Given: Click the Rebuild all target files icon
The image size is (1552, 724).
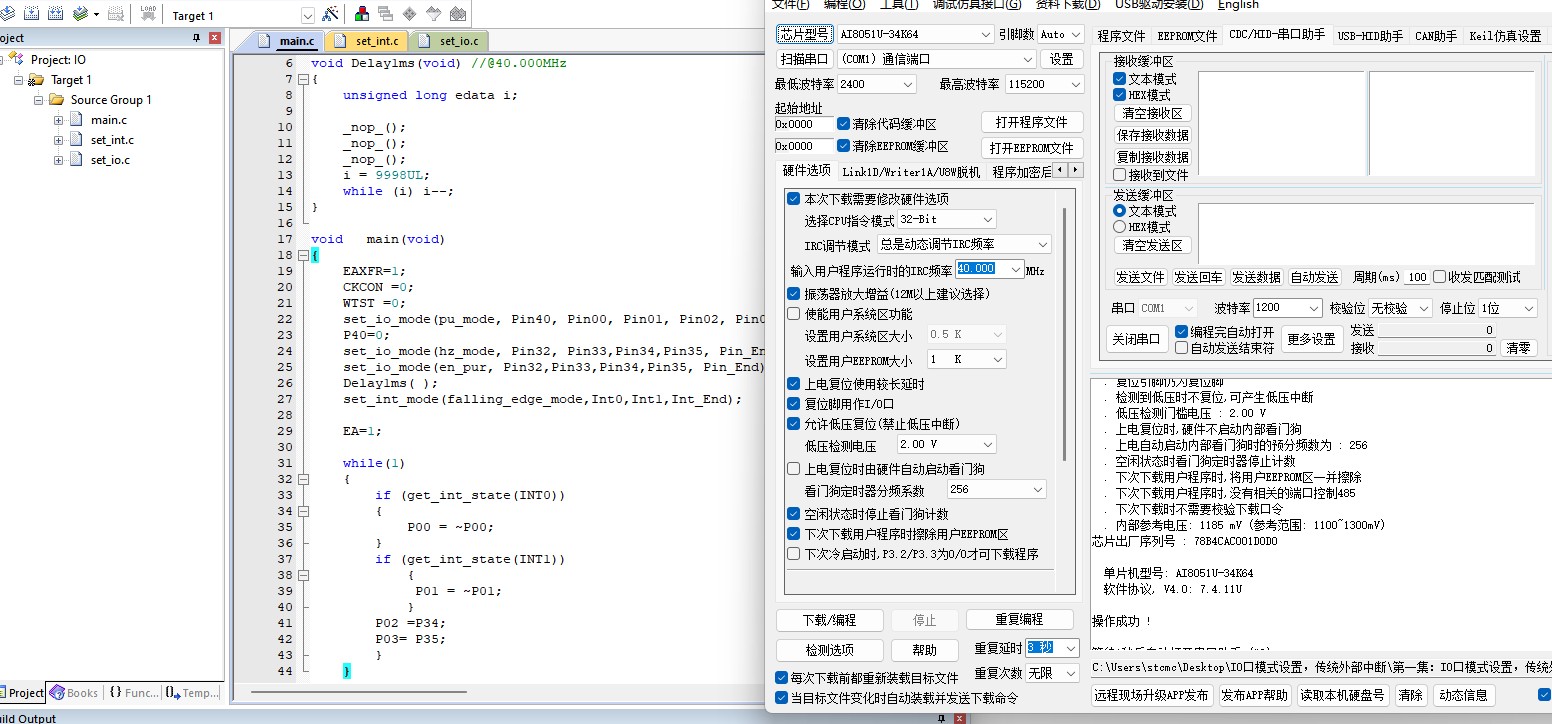Looking at the screenshot, I should click(55, 15).
